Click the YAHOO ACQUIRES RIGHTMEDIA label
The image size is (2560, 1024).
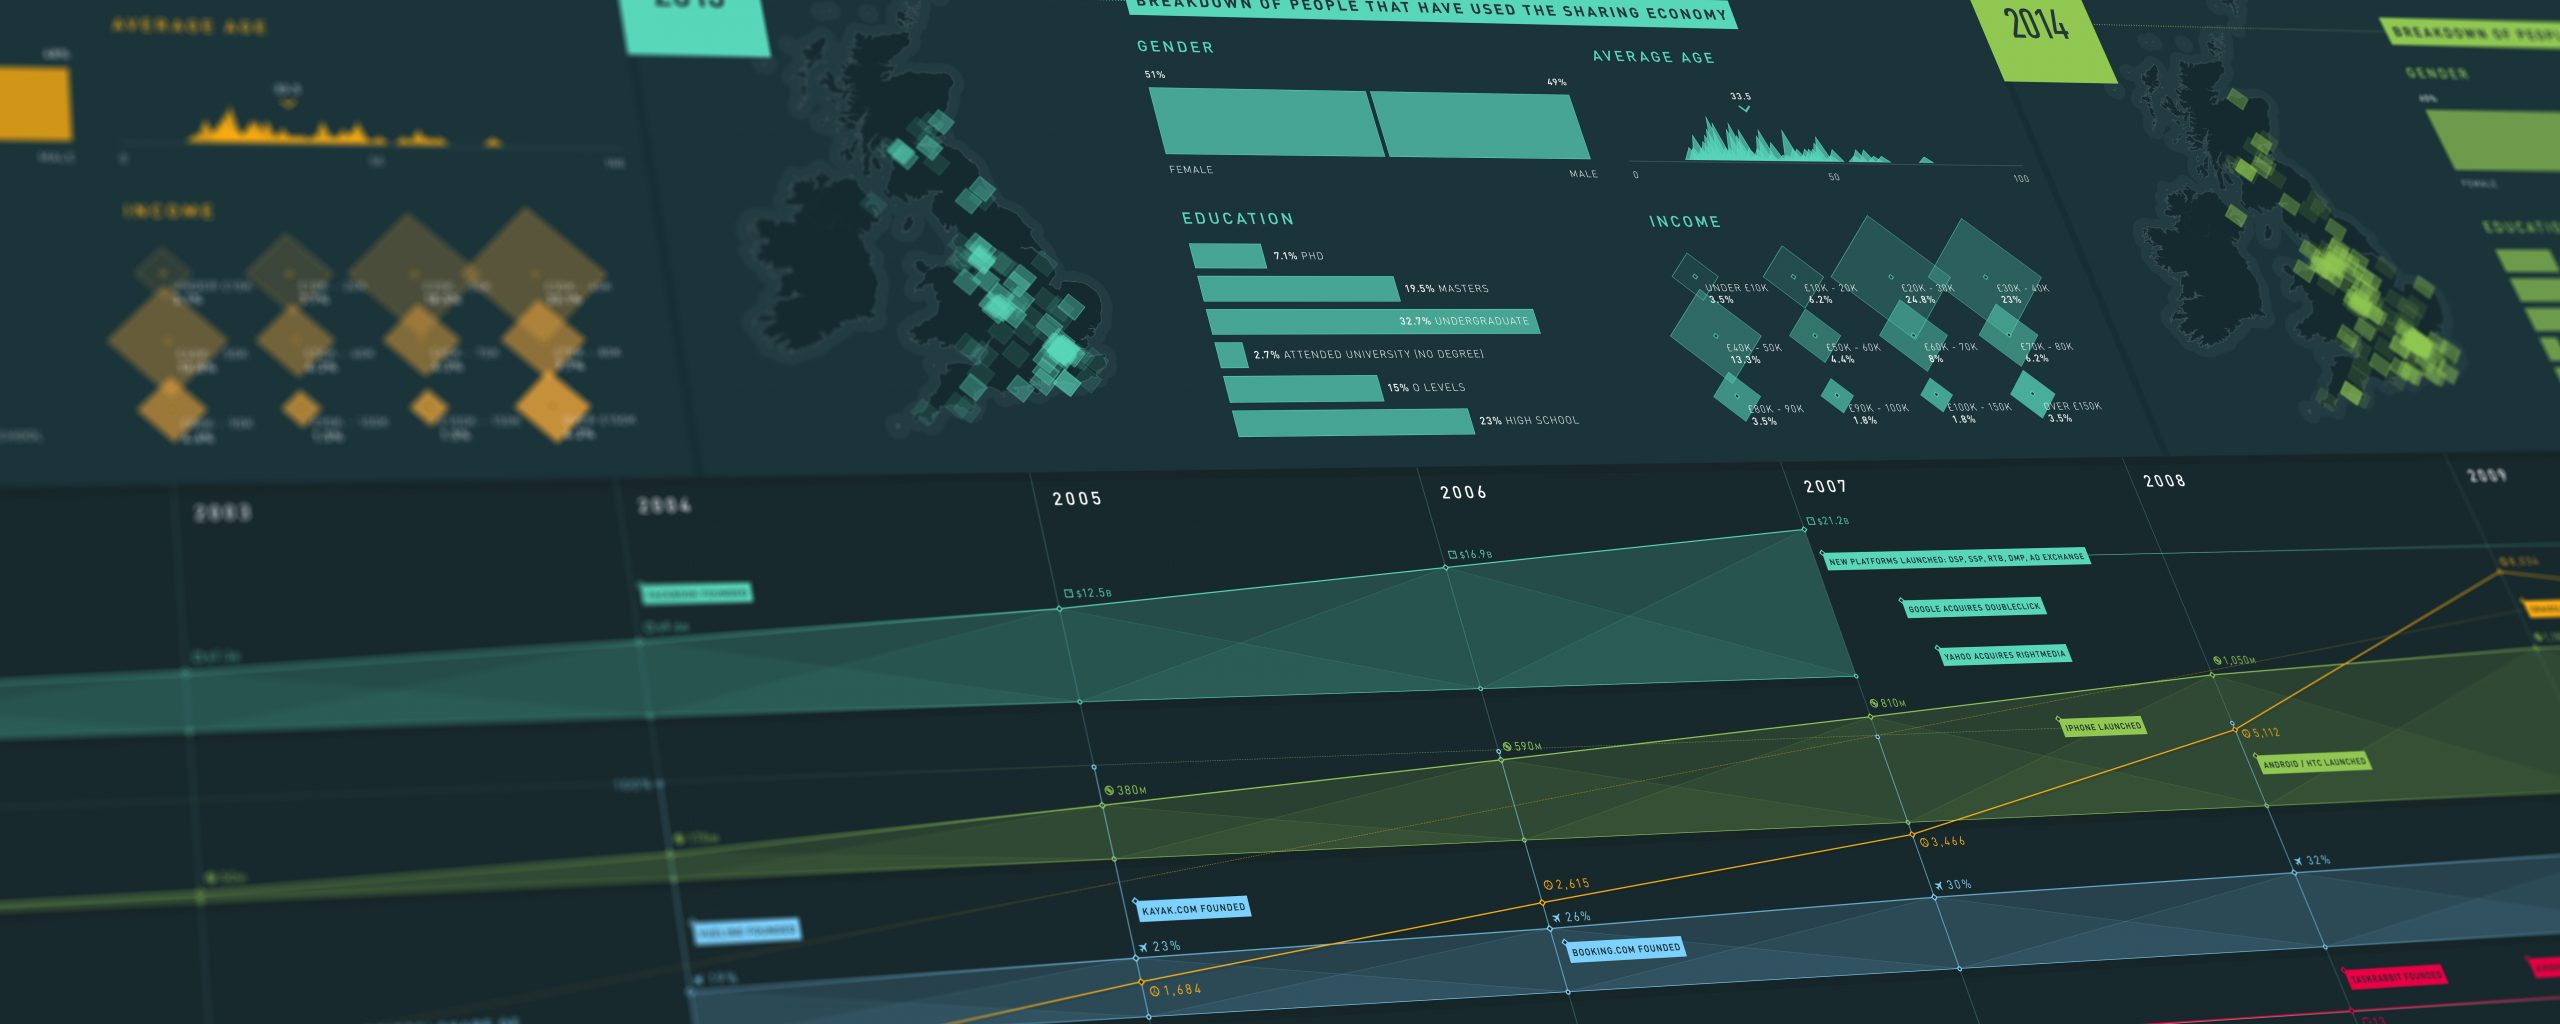click(2005, 655)
